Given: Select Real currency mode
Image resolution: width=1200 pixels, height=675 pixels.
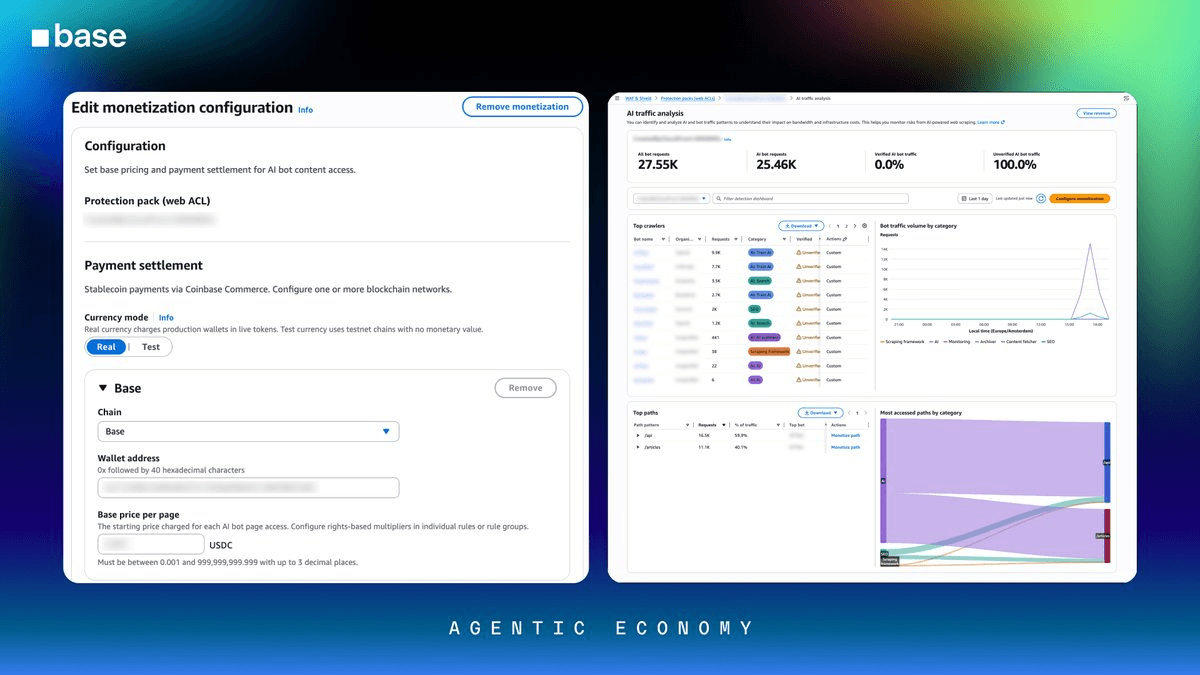Looking at the screenshot, I should pos(106,347).
